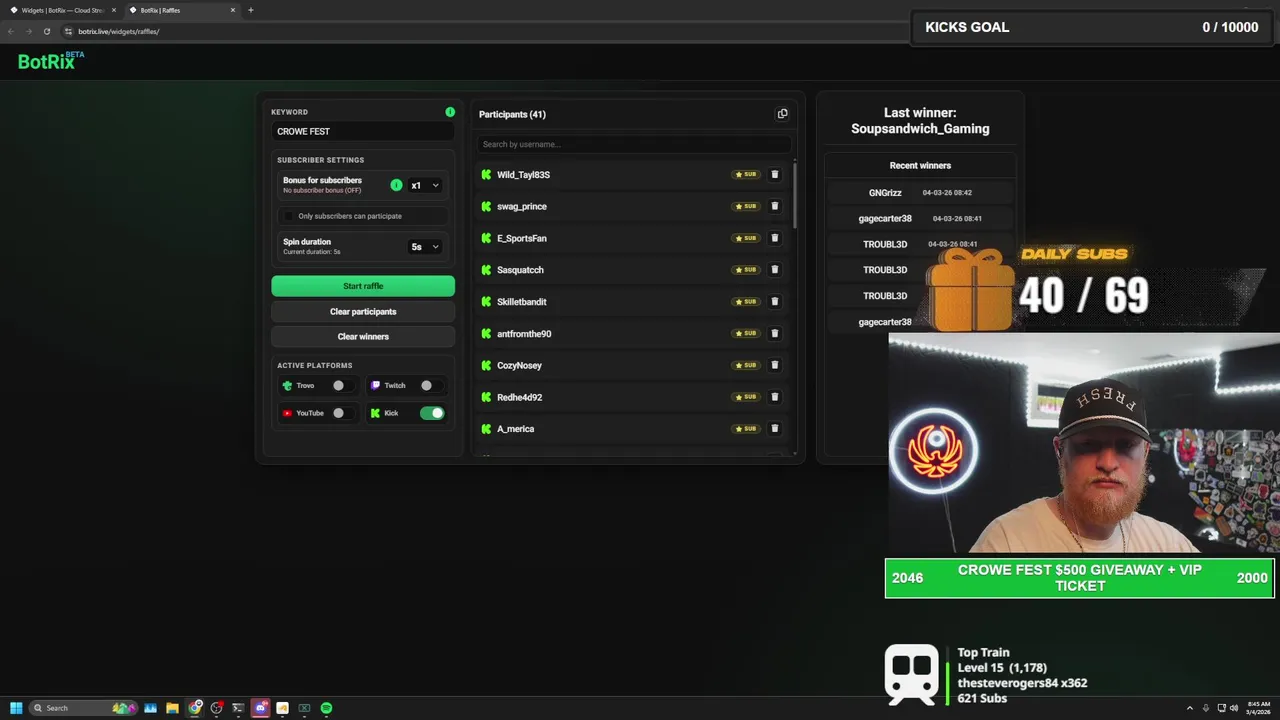Close the Widgets | BotRix tab
Image resolution: width=1280 pixels, height=720 pixels.
tap(114, 10)
